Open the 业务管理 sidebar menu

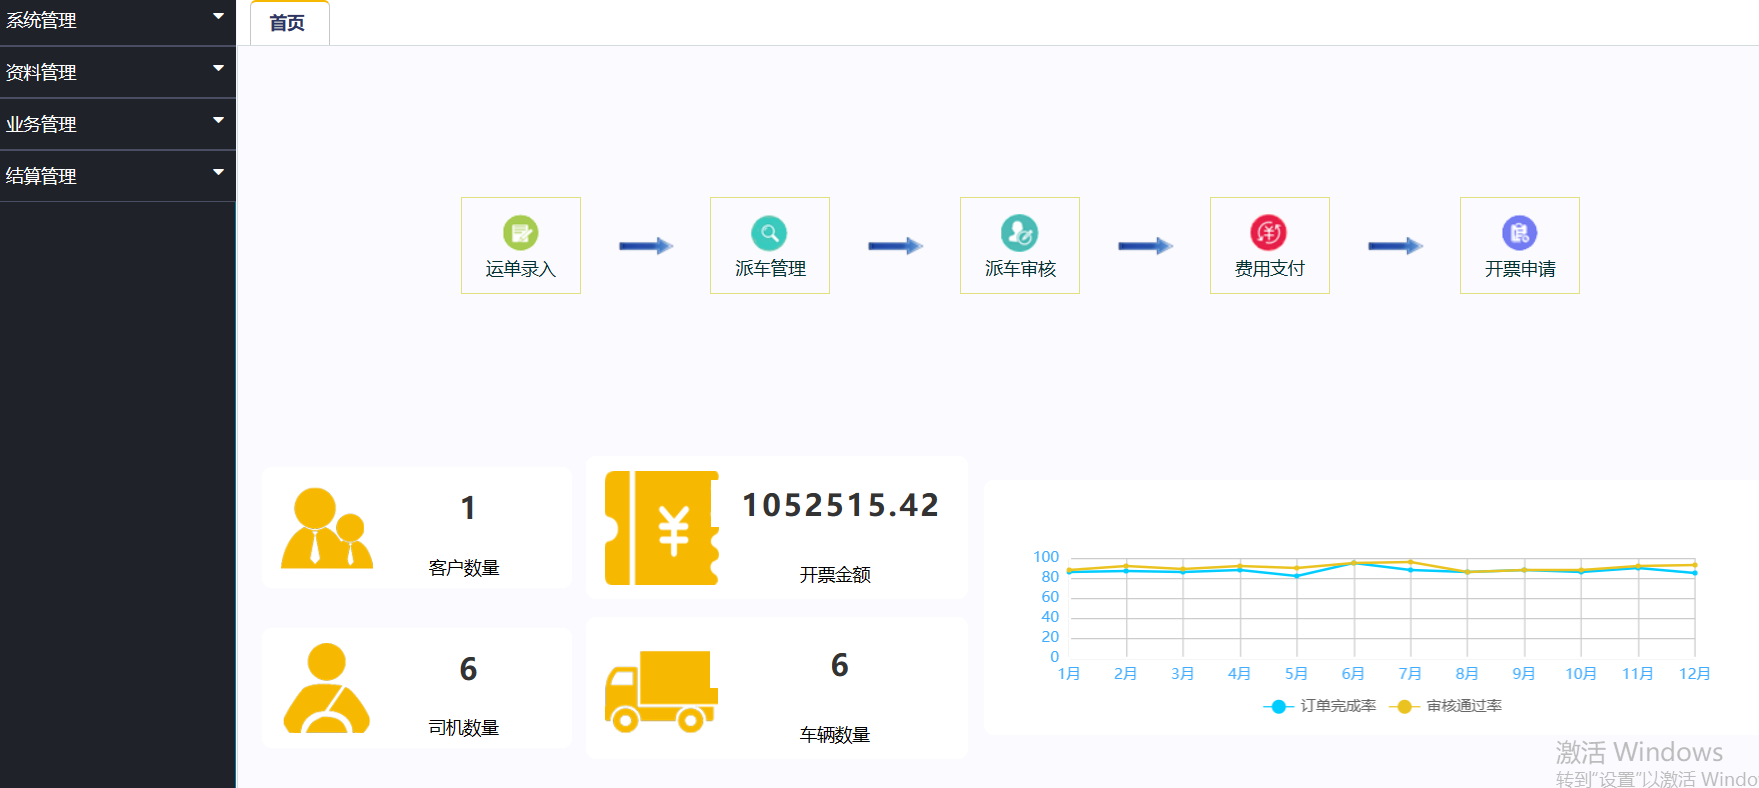click(x=117, y=124)
